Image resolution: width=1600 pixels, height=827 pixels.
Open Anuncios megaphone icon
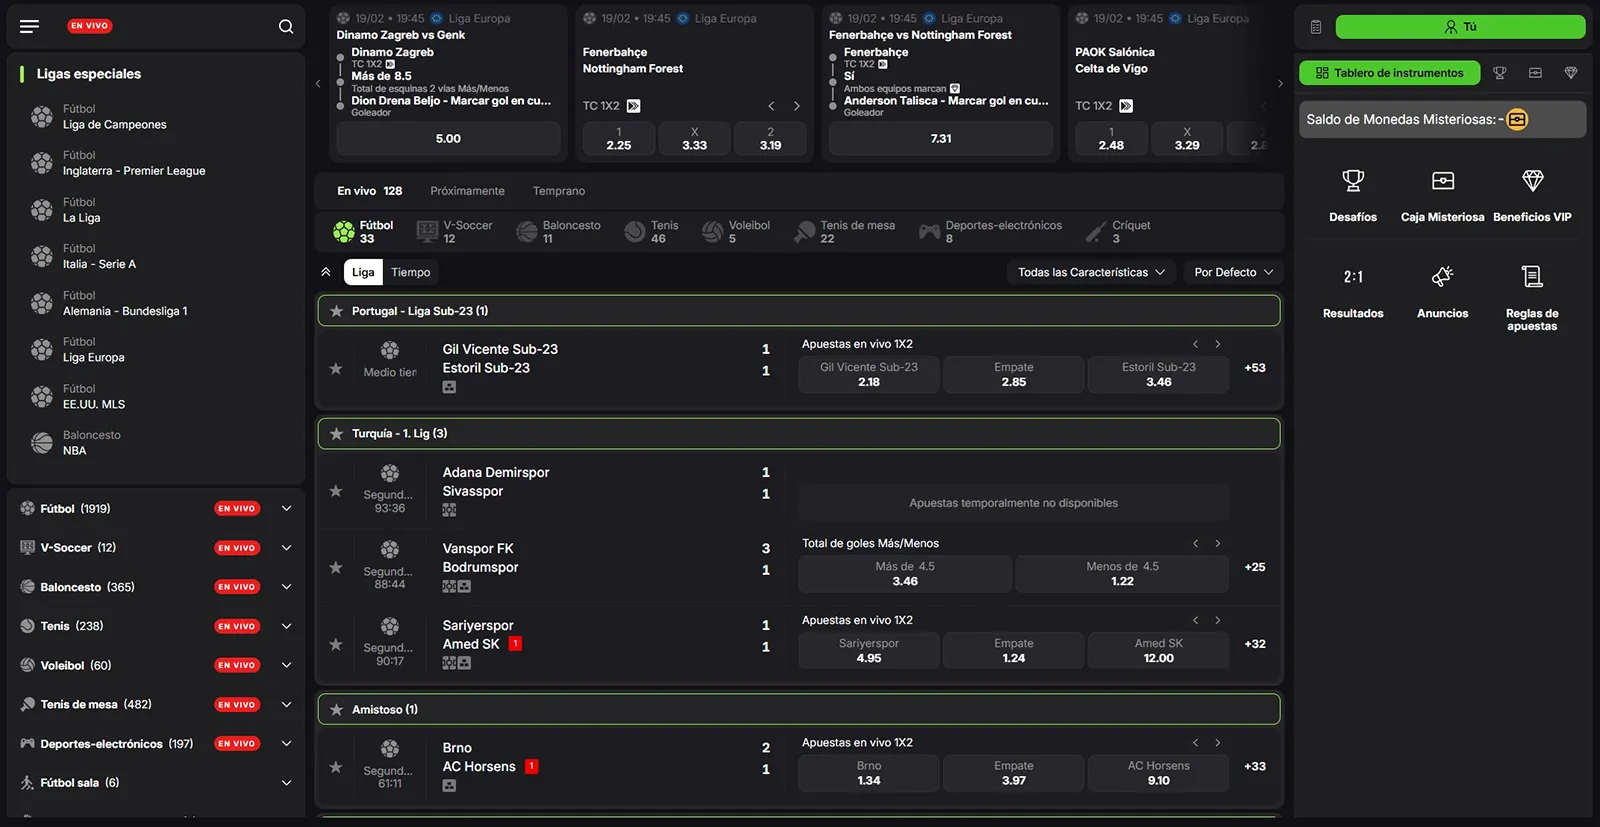click(x=1443, y=277)
